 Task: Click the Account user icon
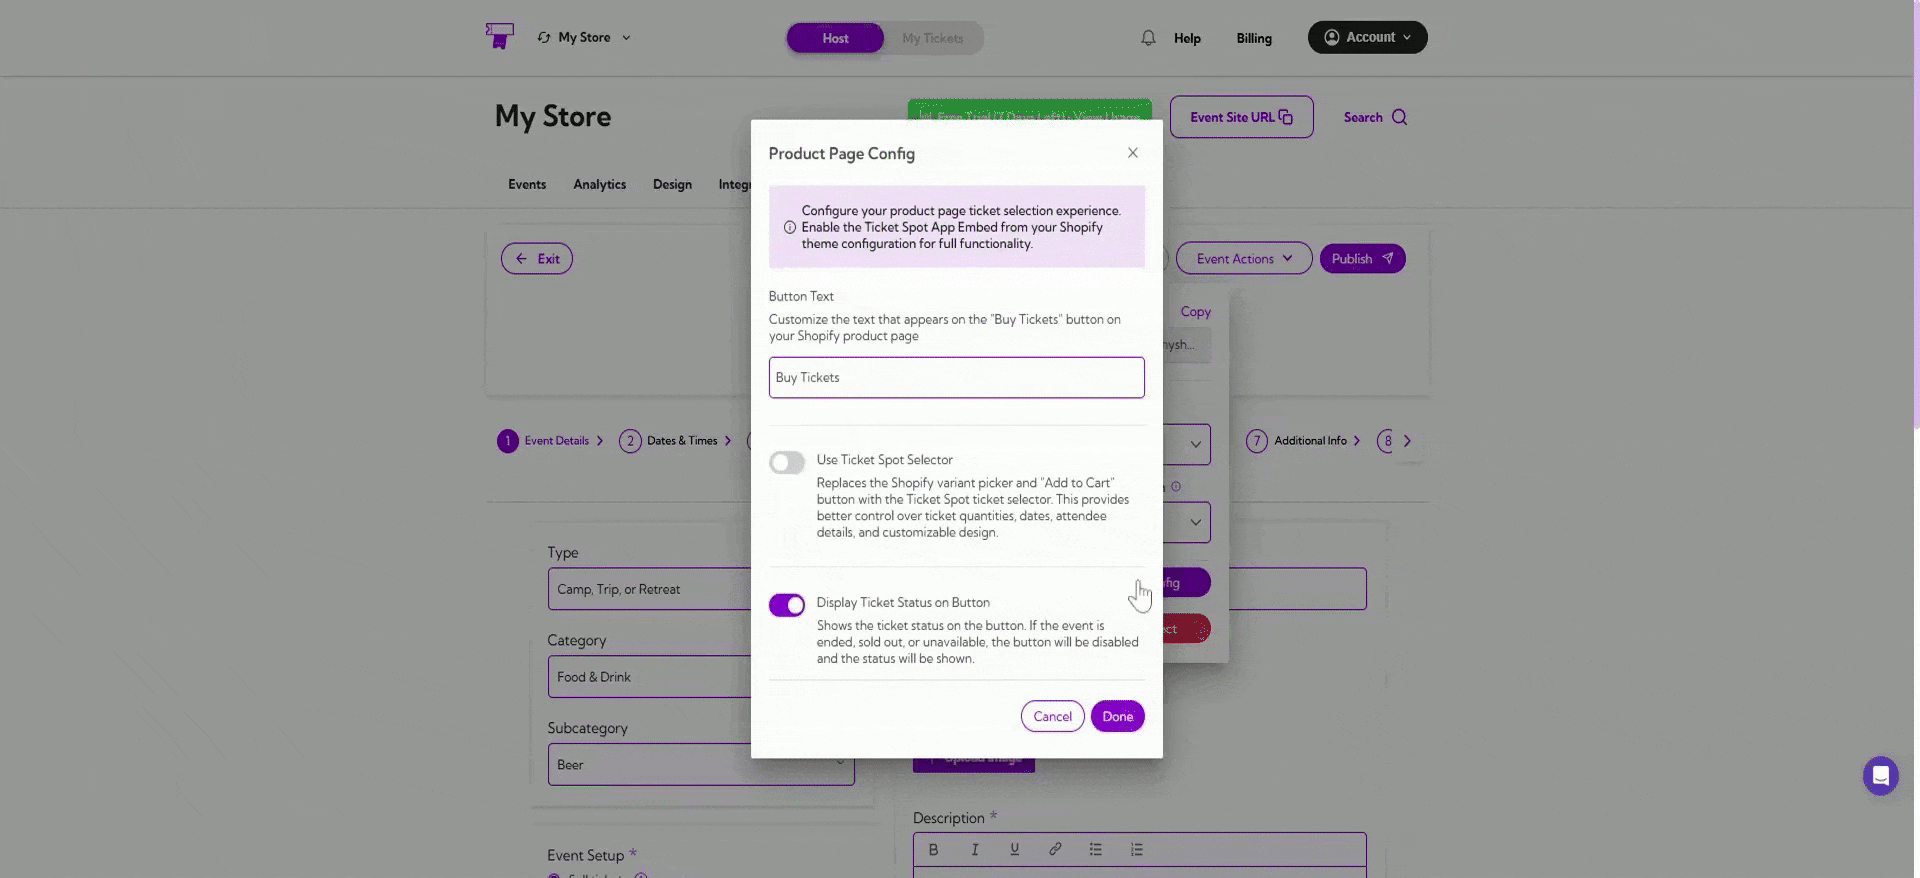click(1332, 37)
